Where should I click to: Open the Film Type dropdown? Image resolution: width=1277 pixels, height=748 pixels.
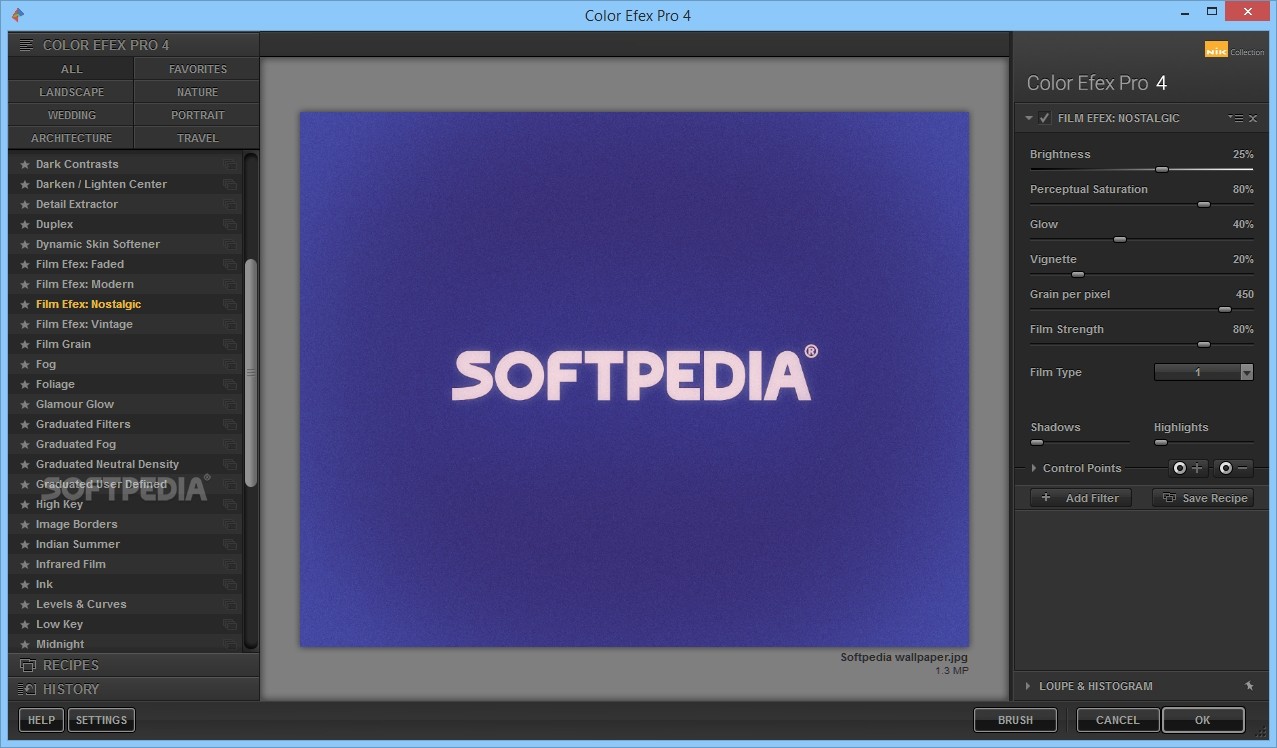click(1204, 372)
